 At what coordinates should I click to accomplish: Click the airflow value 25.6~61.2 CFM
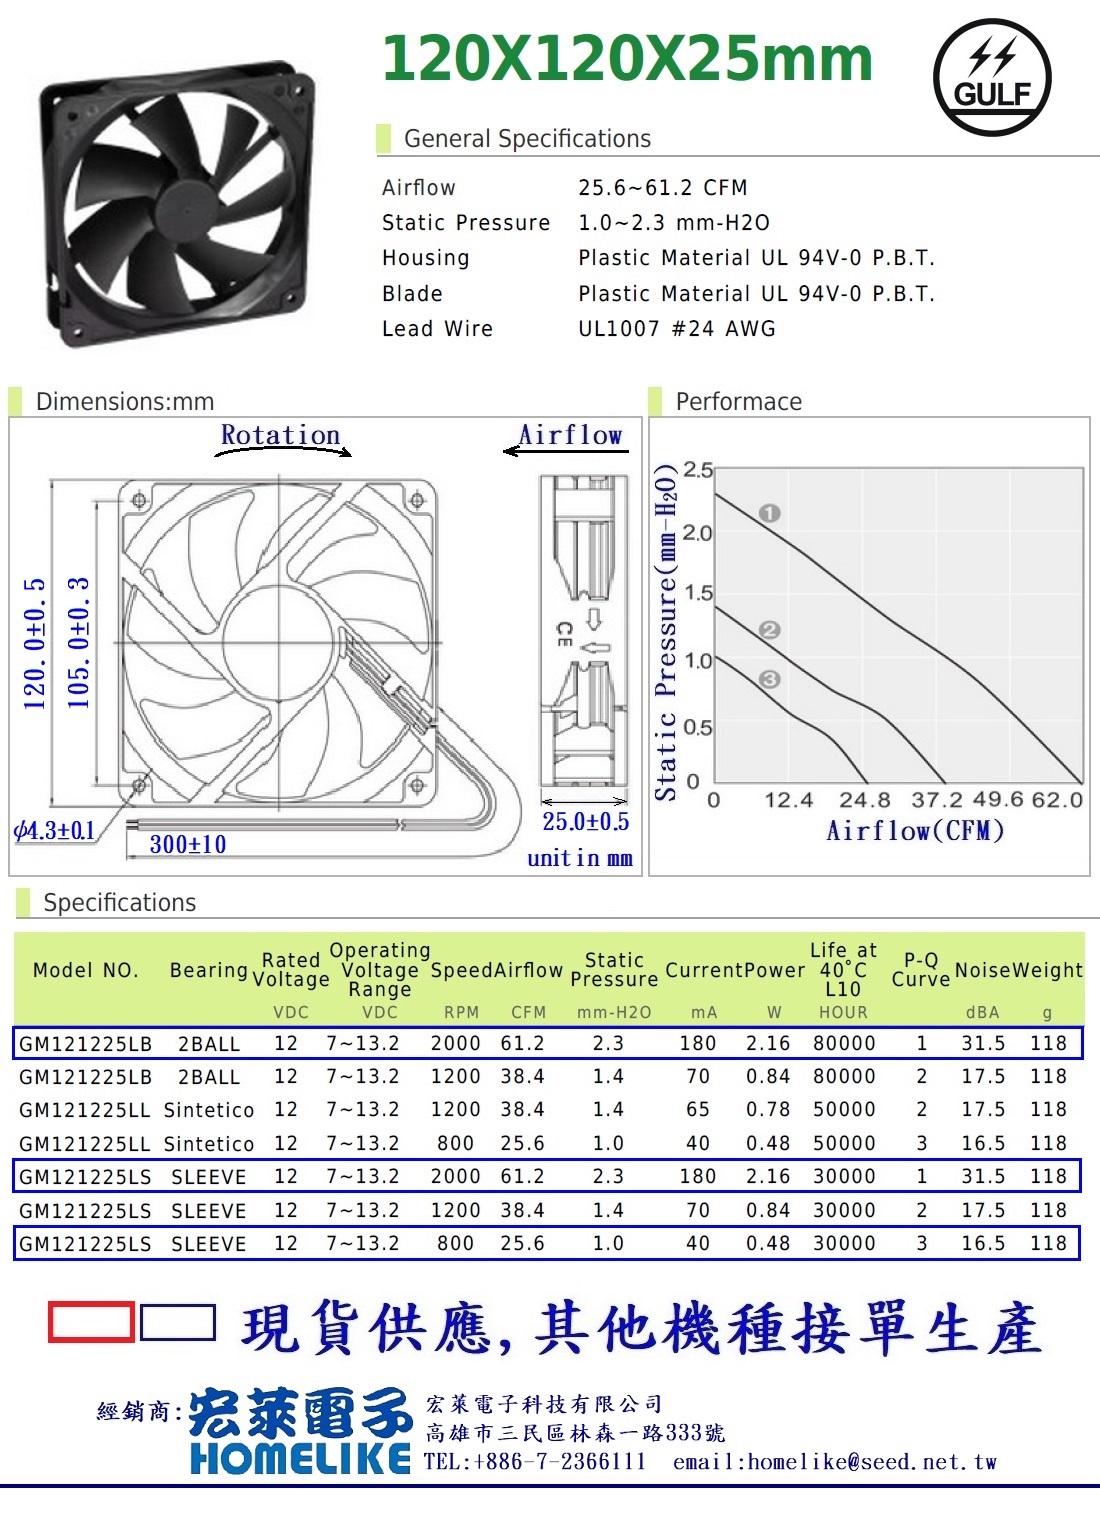(662, 188)
